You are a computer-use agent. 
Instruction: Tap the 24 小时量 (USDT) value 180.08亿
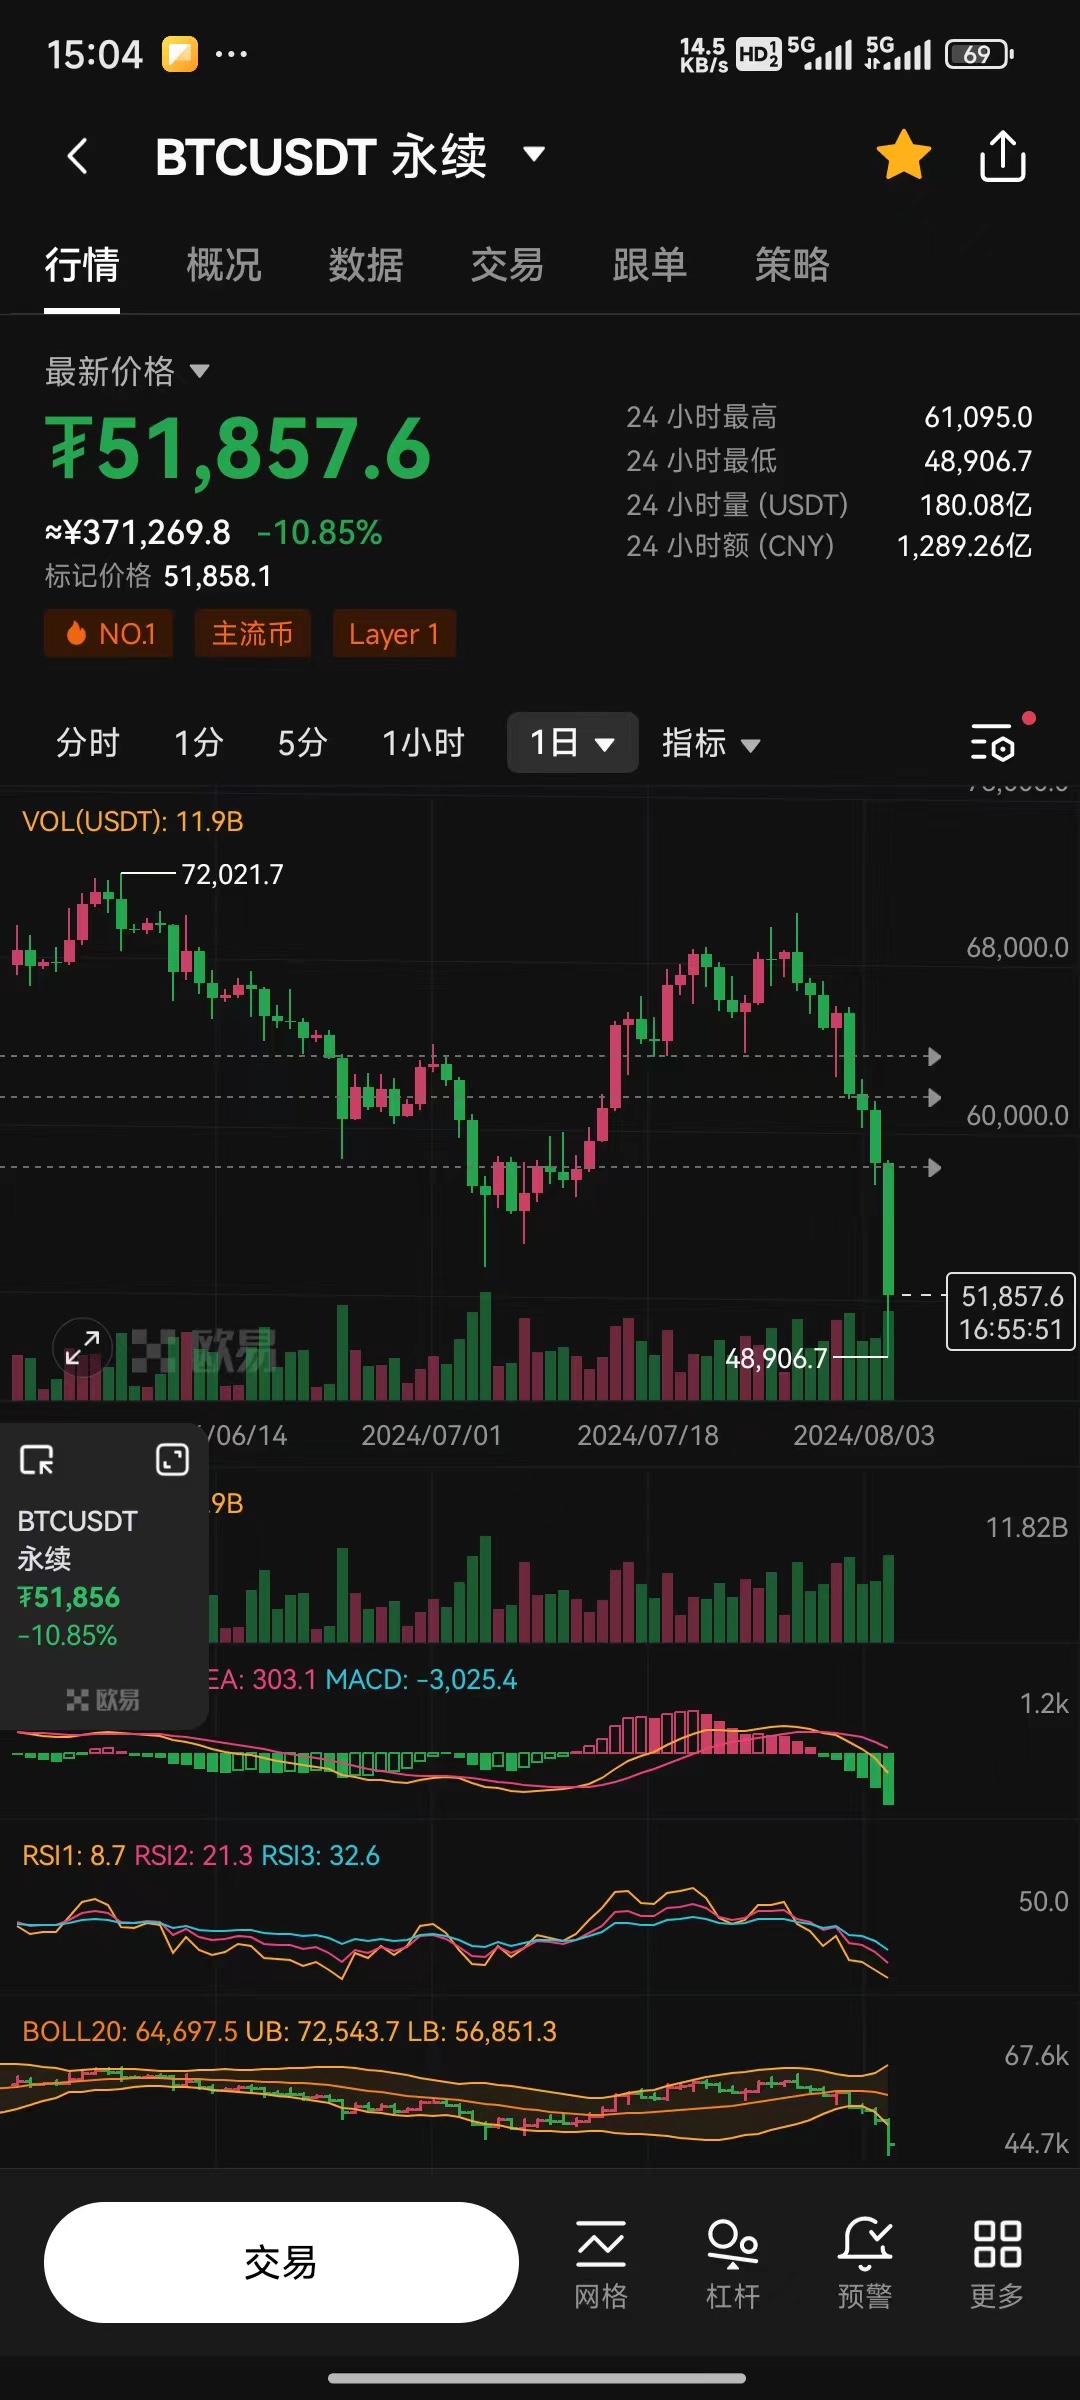coord(976,505)
